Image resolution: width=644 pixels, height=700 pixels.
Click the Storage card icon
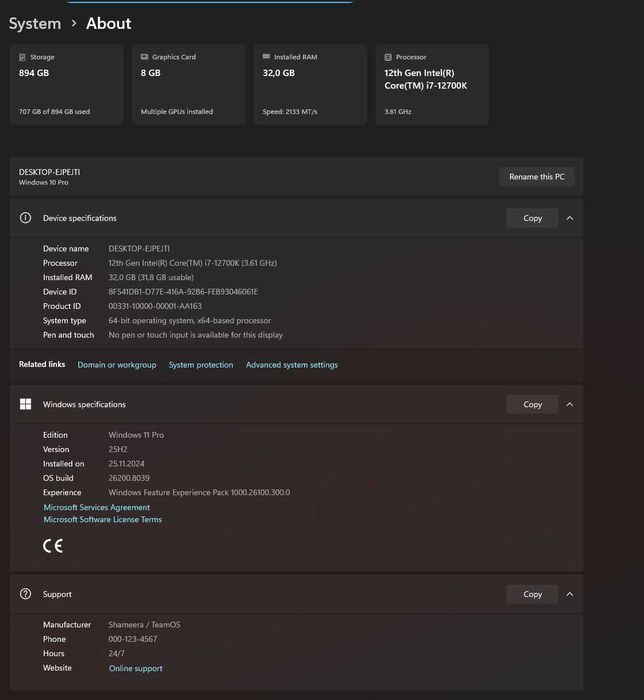22,57
